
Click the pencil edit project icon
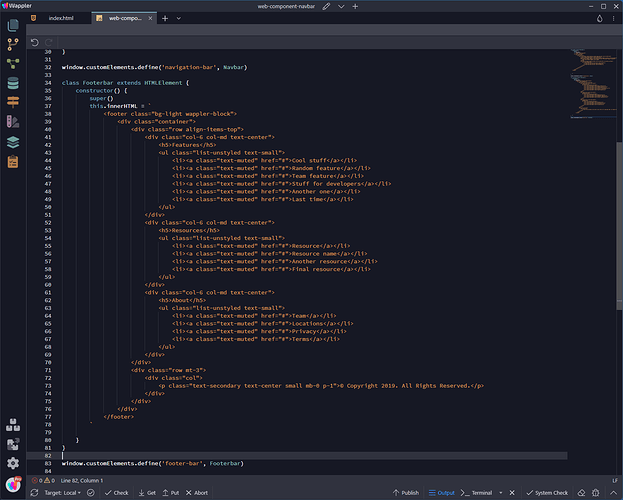click(326, 6)
